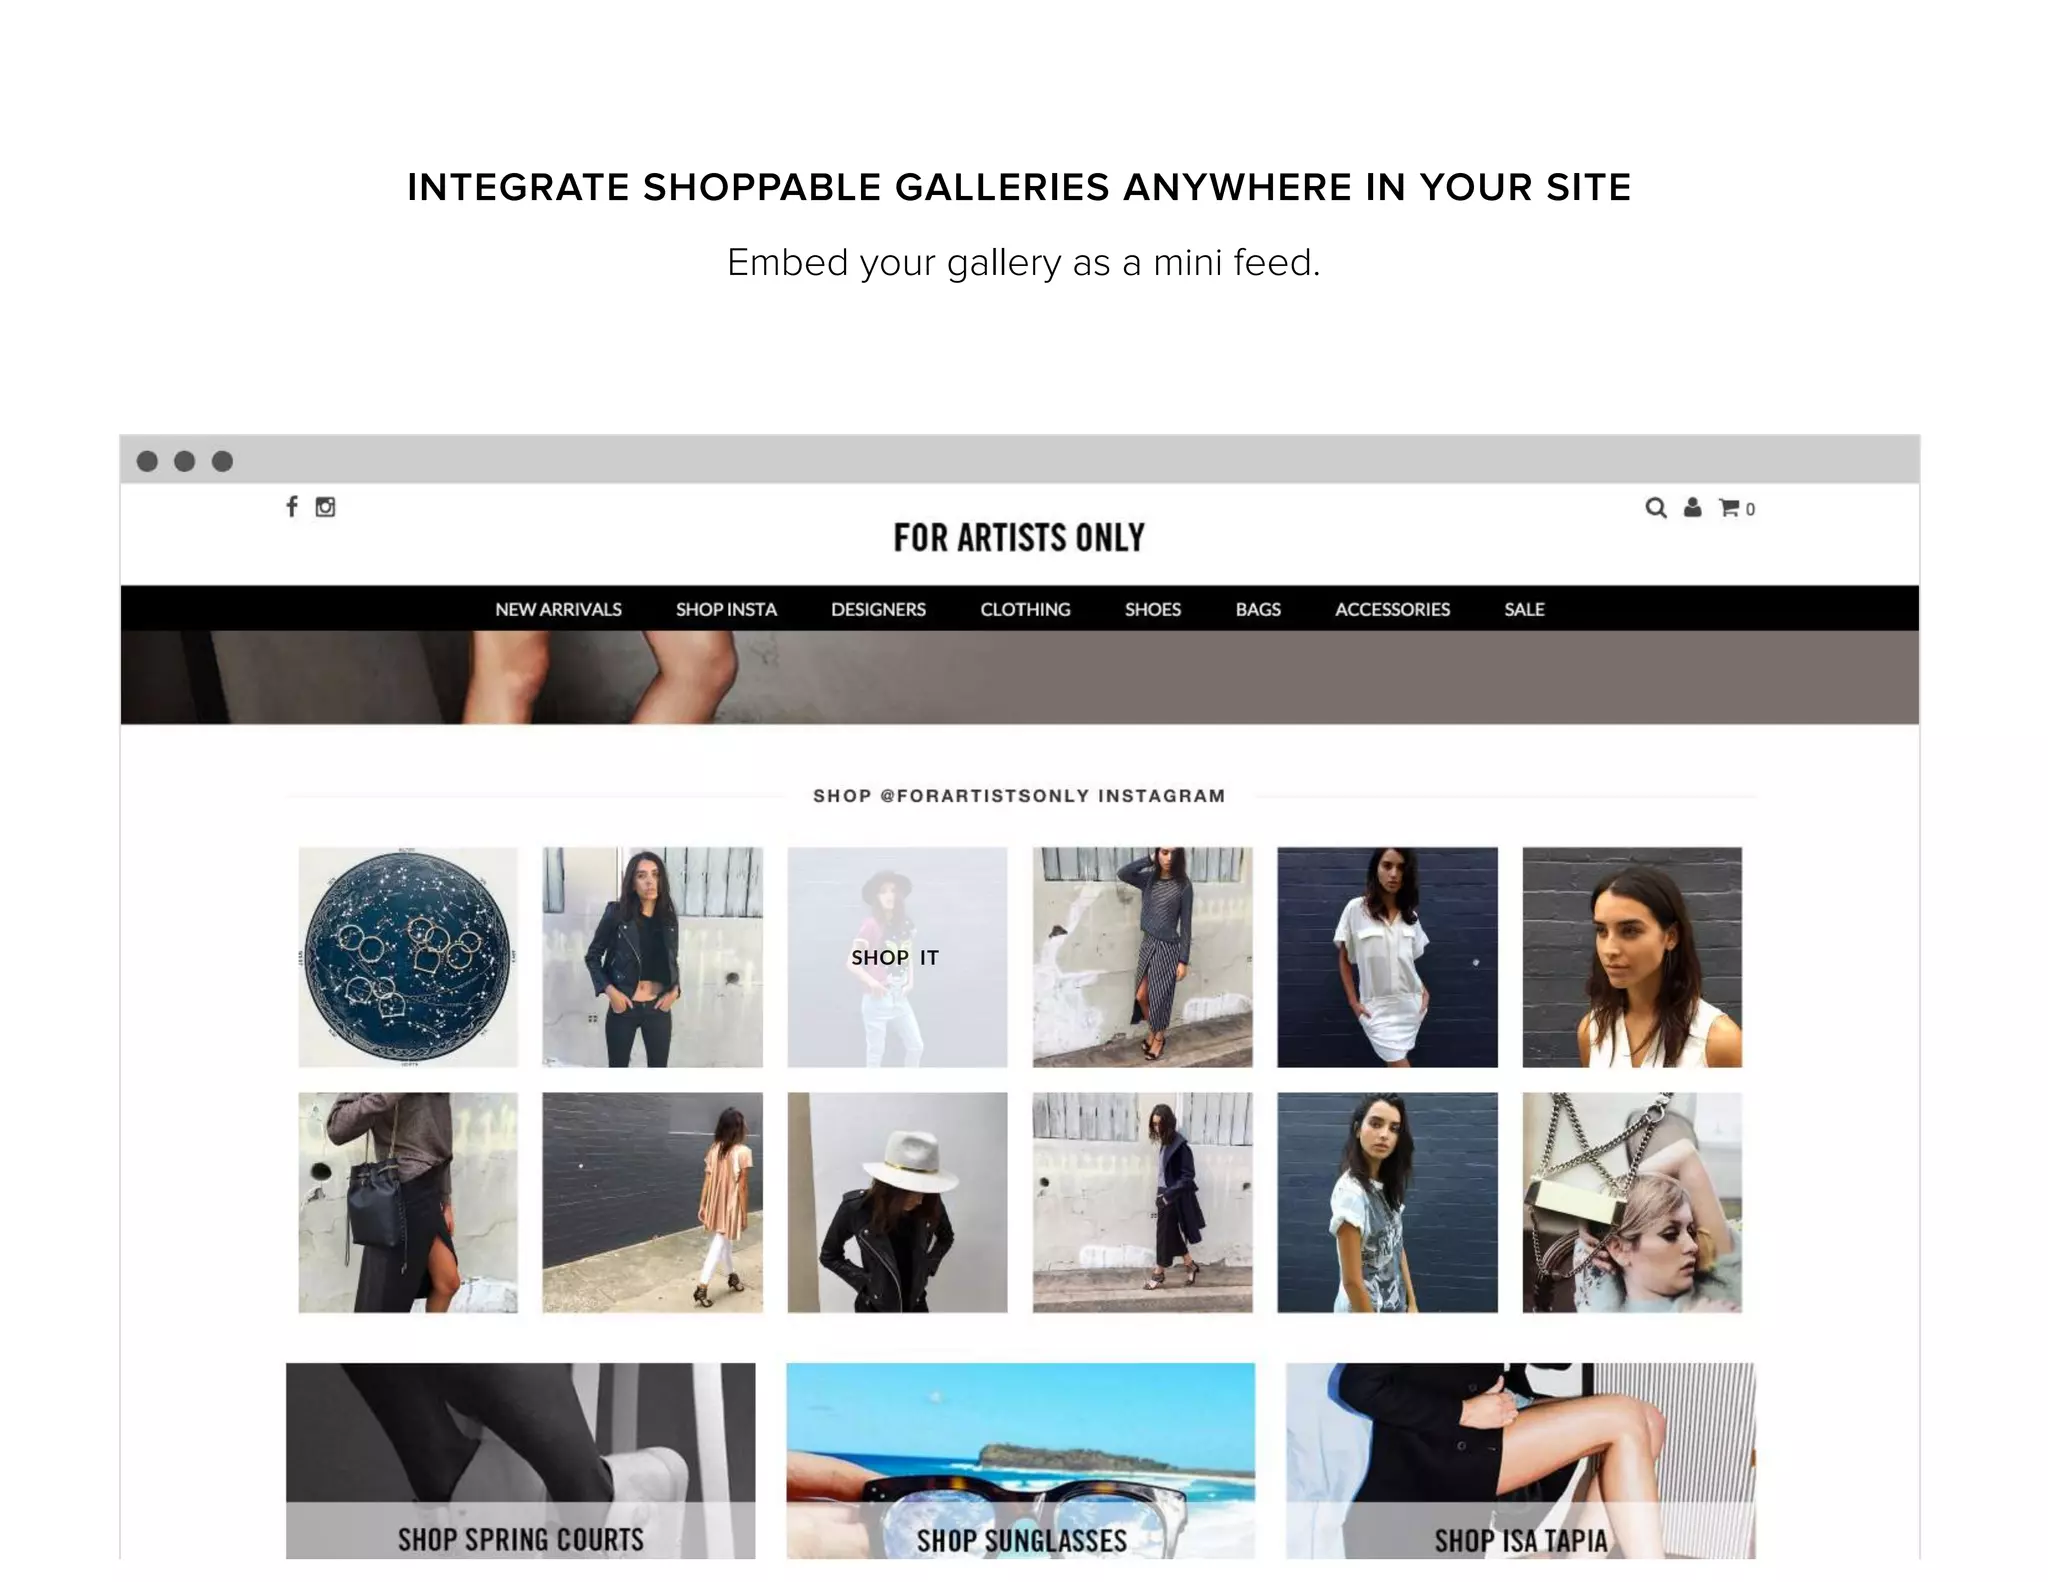Go to the Sale section

[x=1524, y=609]
